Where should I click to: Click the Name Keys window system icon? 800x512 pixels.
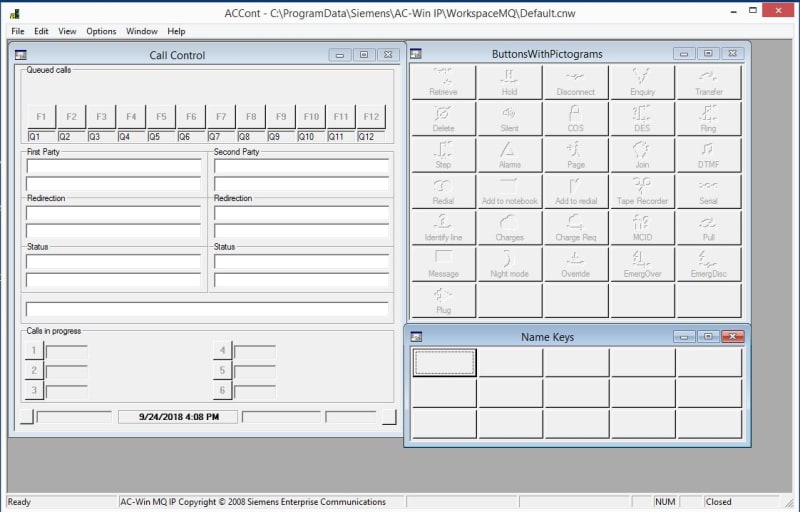point(416,337)
